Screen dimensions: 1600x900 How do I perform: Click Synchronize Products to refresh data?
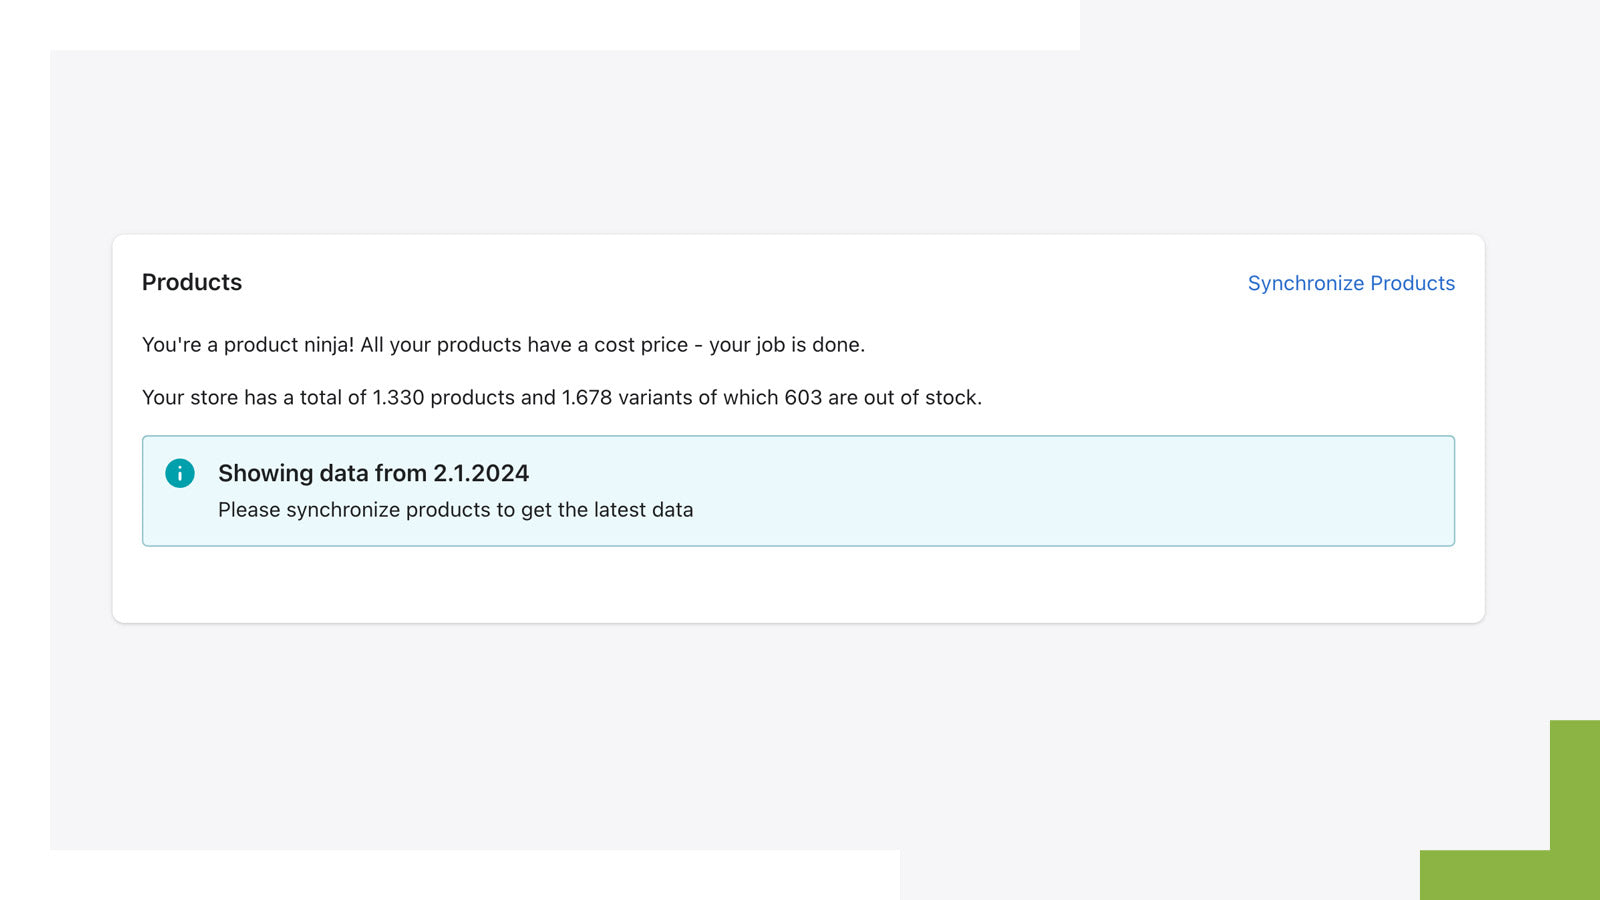(x=1351, y=283)
